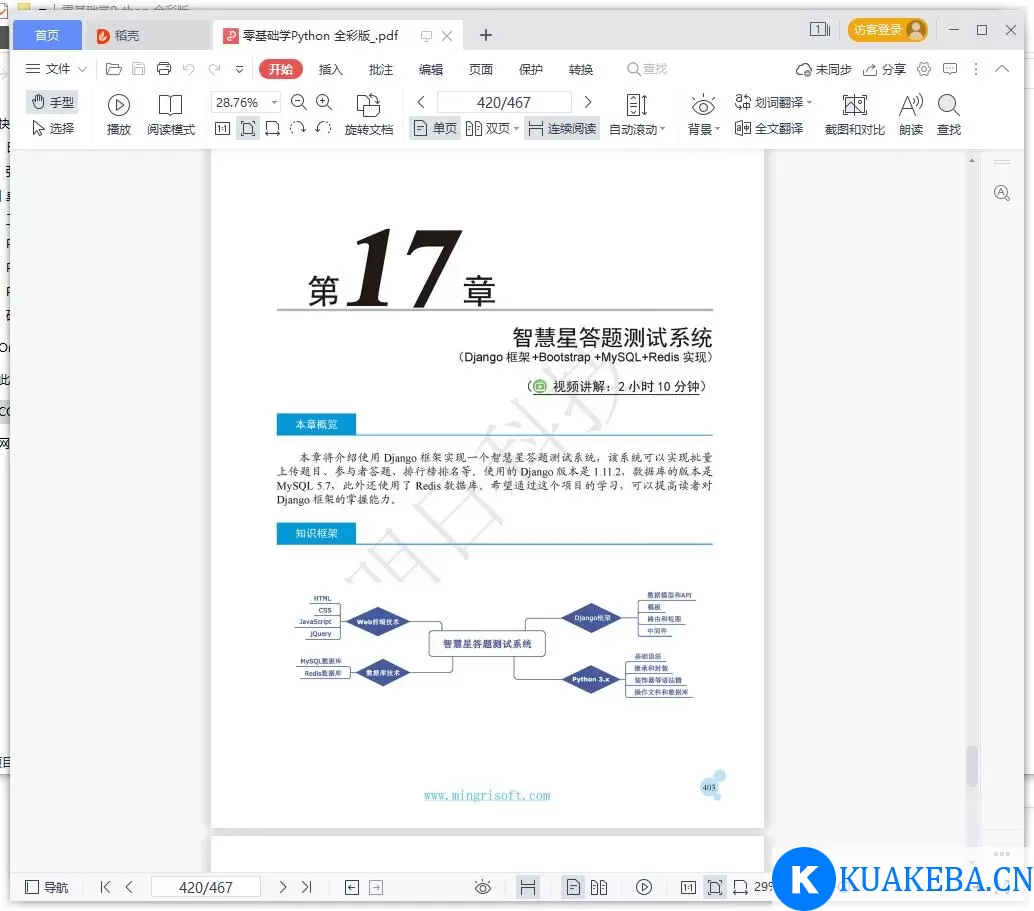
Task: Select the 批注 ribbon tab
Action: tap(380, 69)
